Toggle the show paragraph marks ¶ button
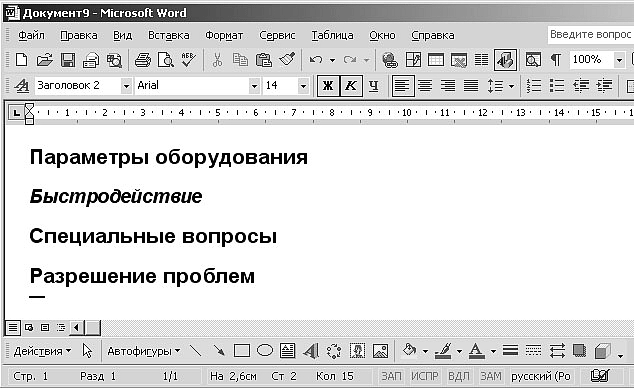 click(x=556, y=60)
